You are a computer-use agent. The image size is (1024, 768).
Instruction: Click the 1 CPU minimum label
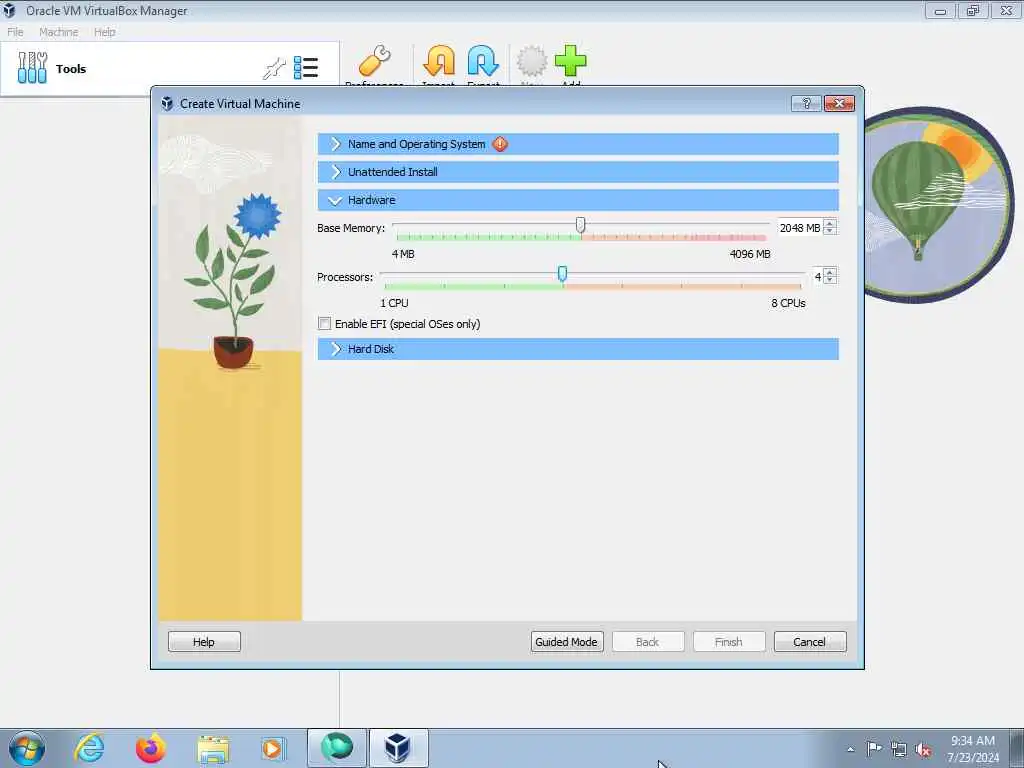(x=394, y=303)
